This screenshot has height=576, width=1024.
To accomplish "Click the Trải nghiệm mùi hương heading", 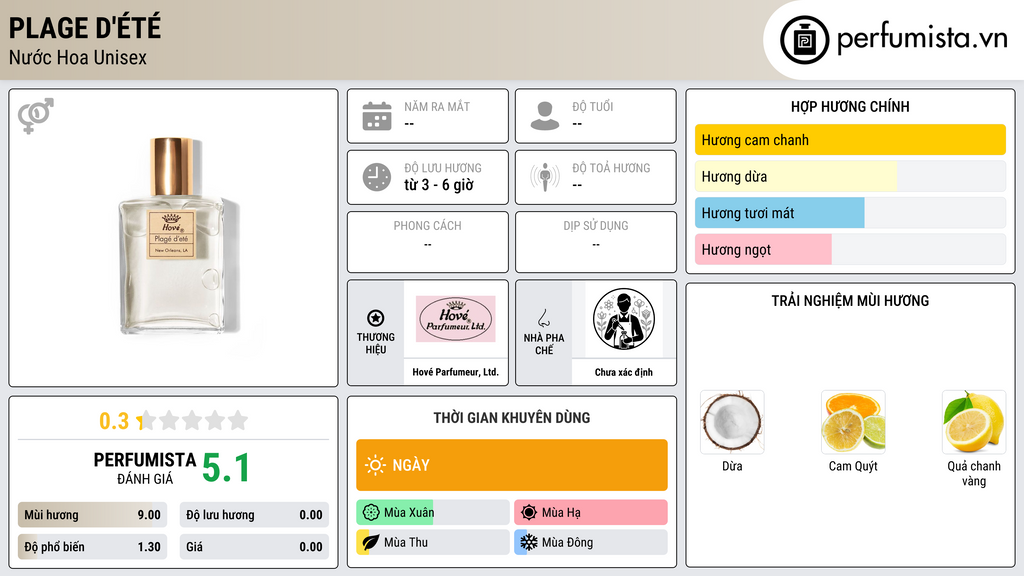I will pos(850,300).
